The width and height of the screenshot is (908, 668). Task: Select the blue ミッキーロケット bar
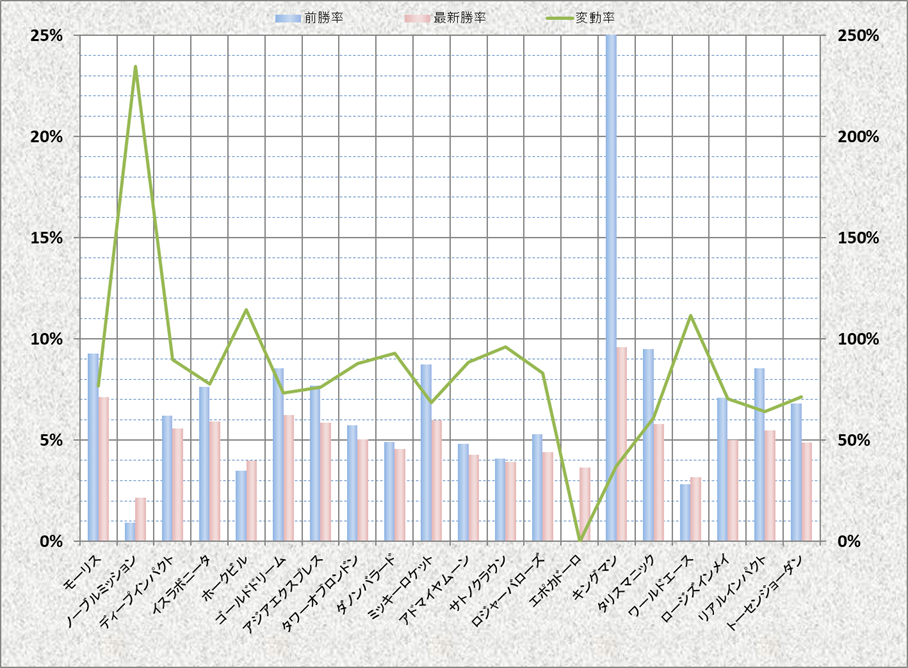click(426, 452)
